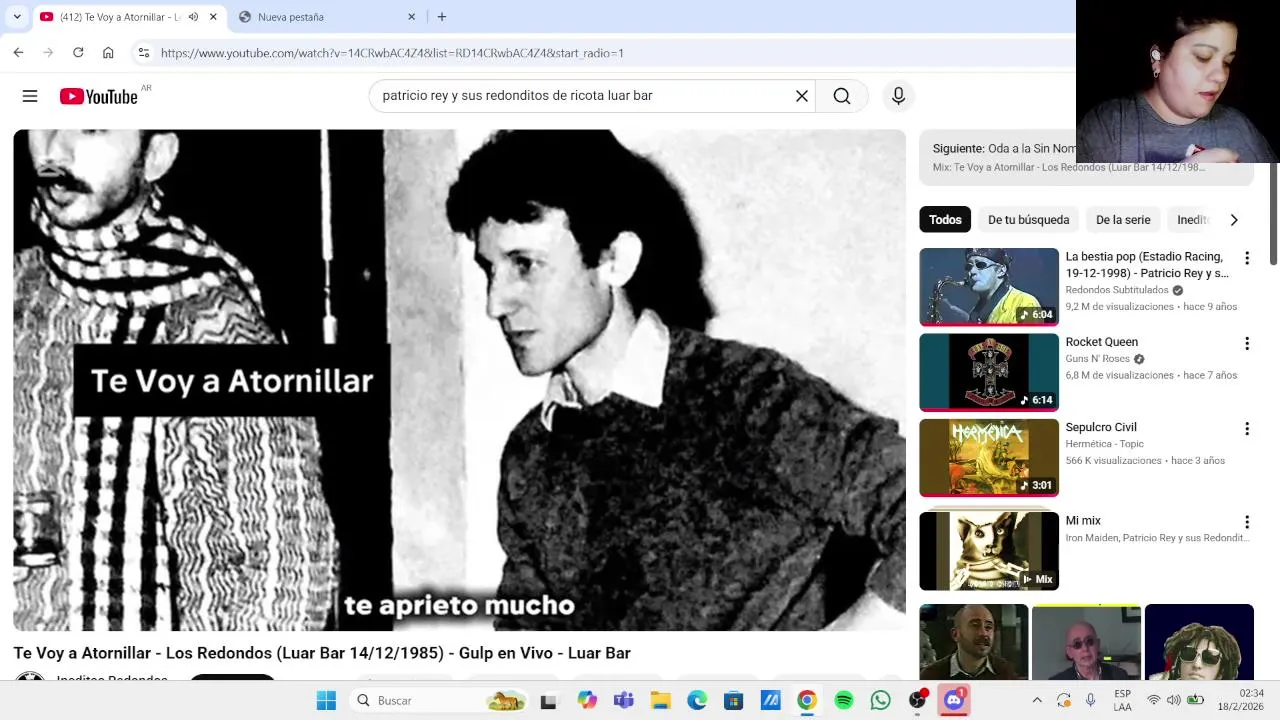Viewport: 1280px width, 720px height.
Task: Open WhatsApp from taskbar
Action: (880, 701)
